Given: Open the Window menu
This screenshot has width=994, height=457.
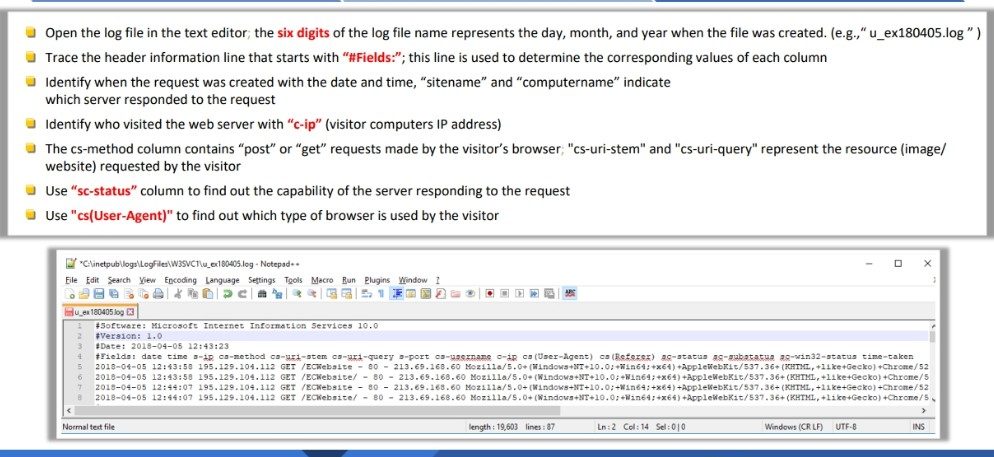Looking at the screenshot, I should pos(413,280).
